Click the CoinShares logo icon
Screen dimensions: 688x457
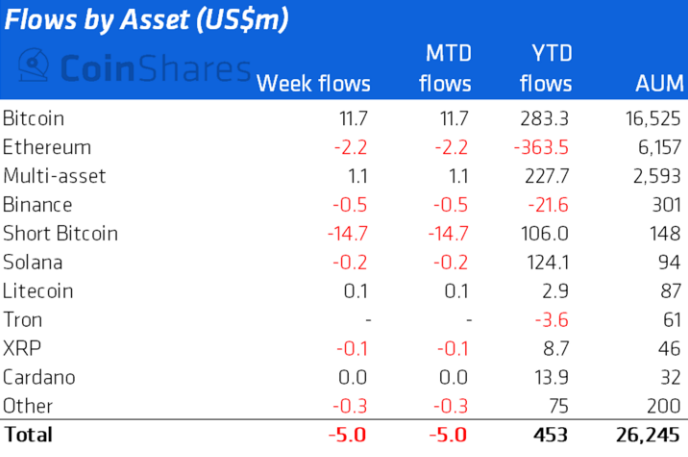[36, 68]
